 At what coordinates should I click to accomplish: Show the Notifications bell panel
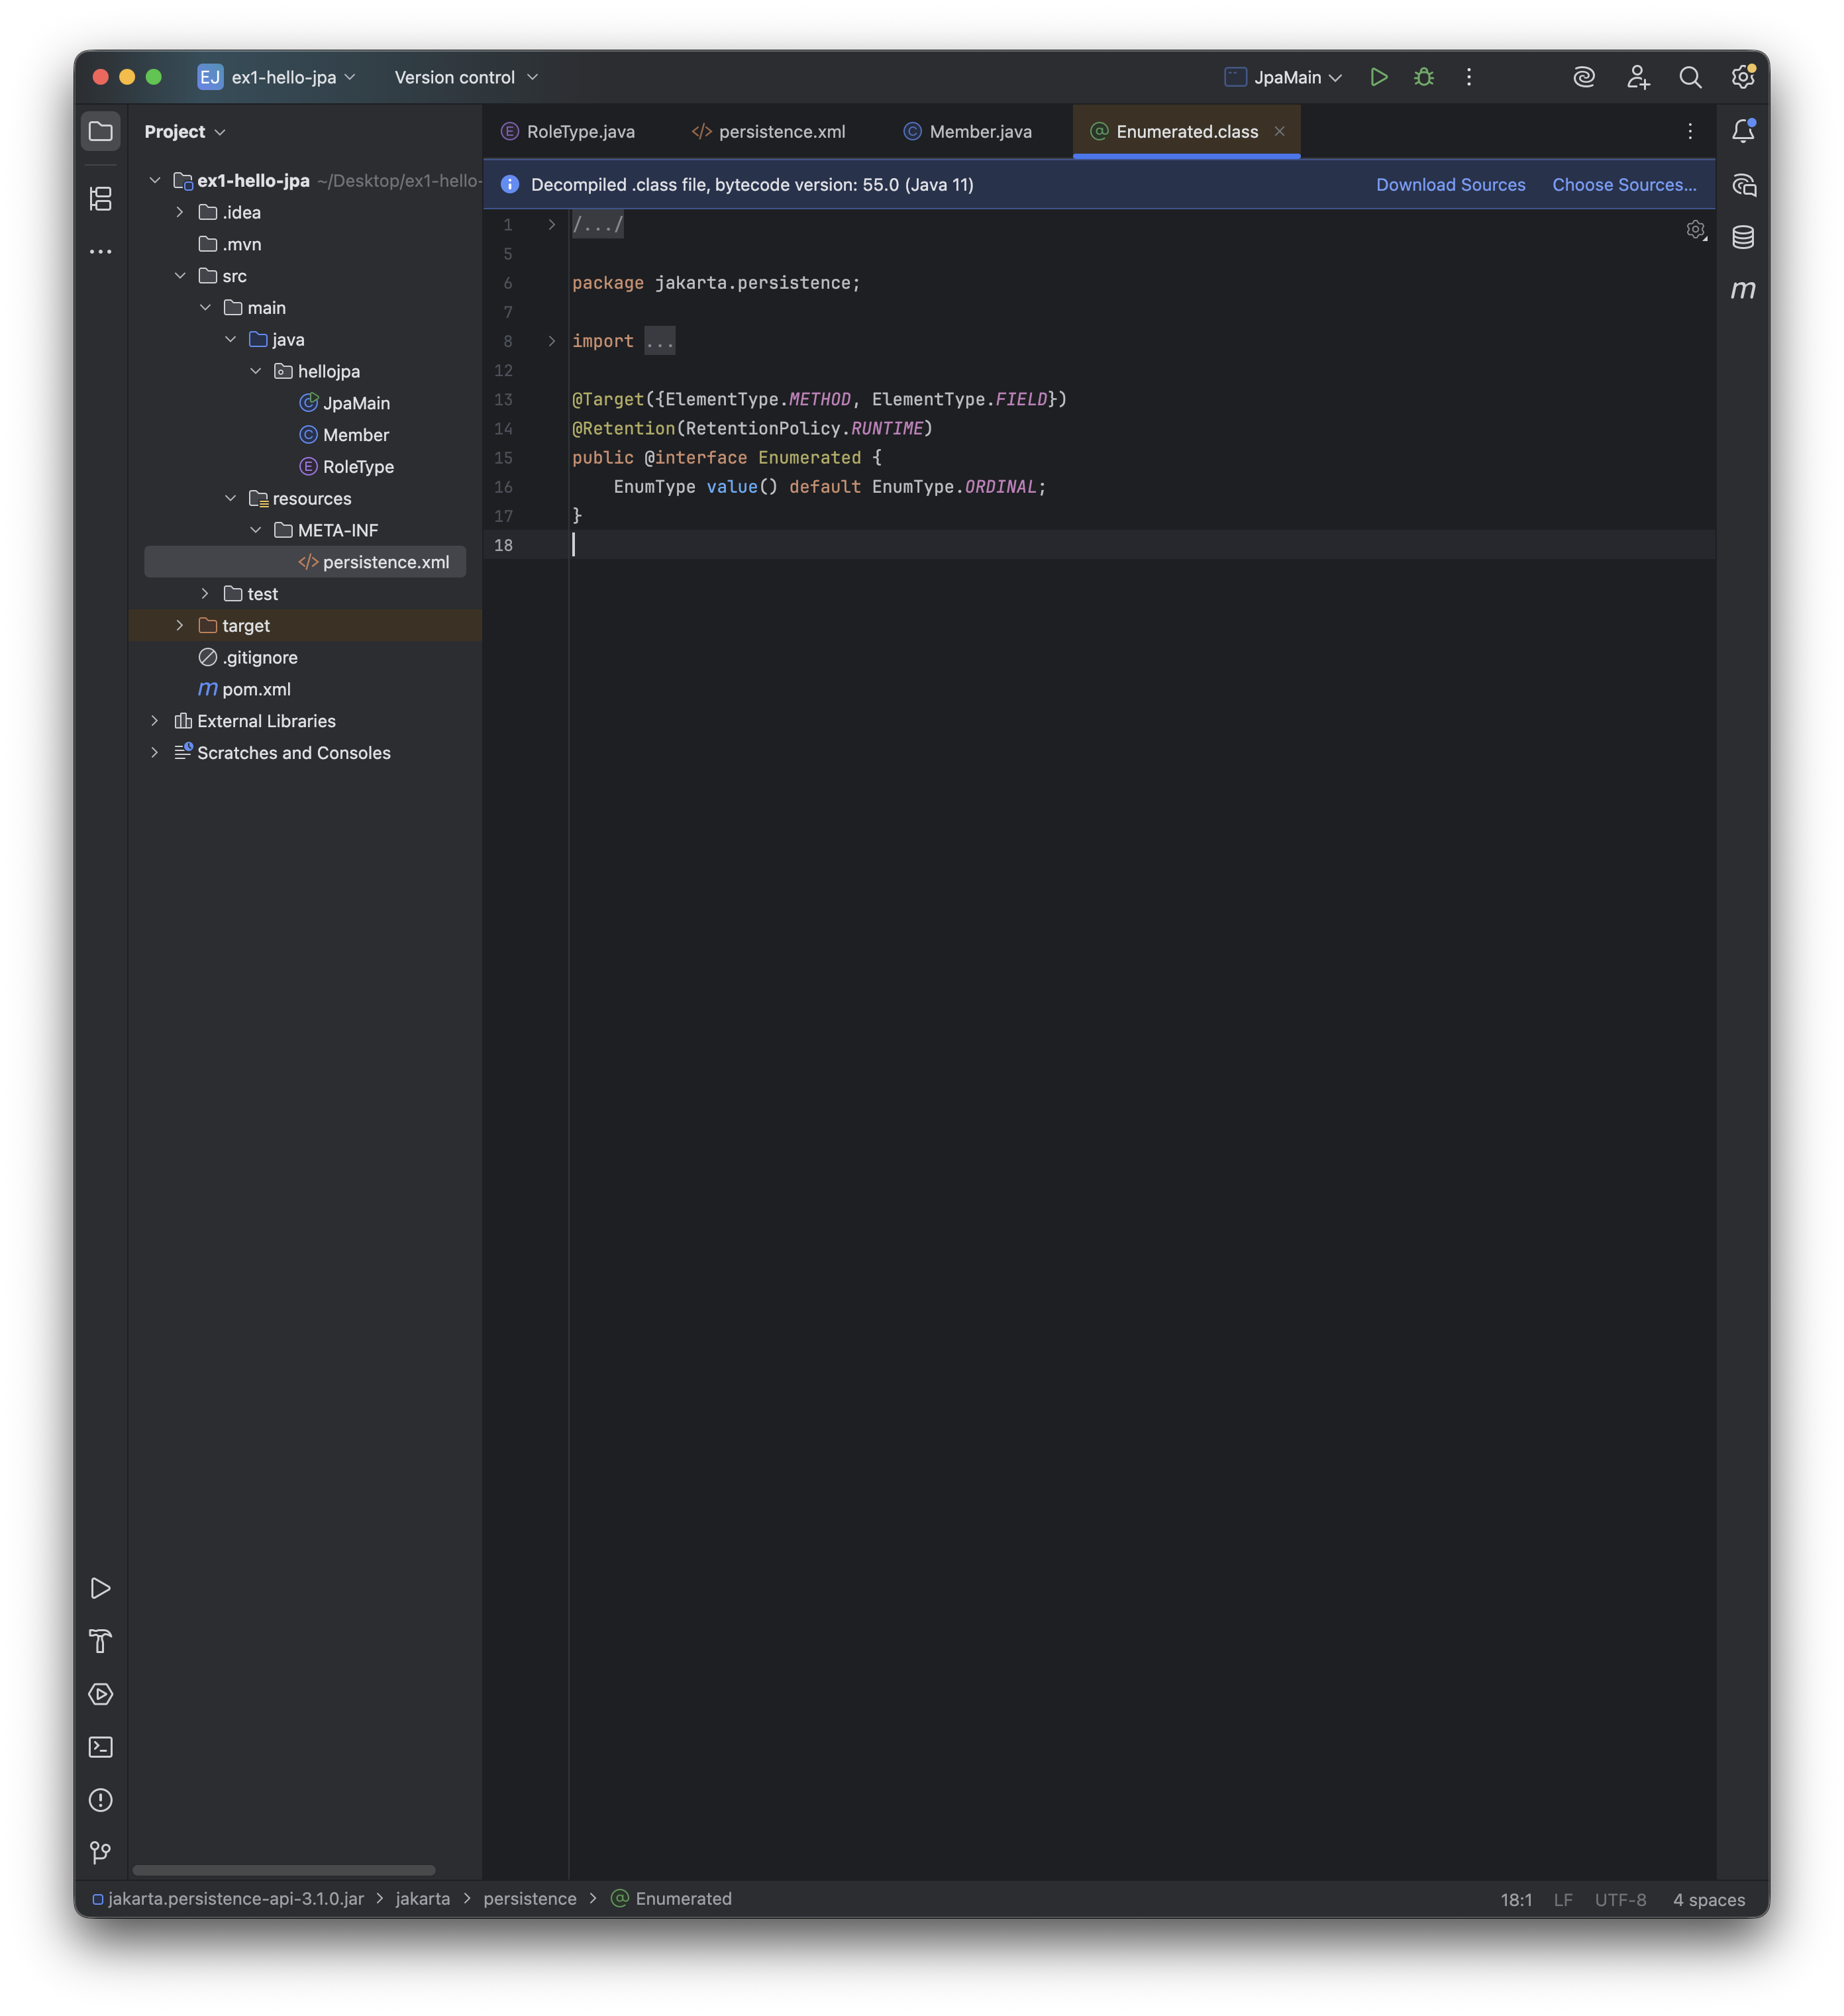coord(1742,131)
